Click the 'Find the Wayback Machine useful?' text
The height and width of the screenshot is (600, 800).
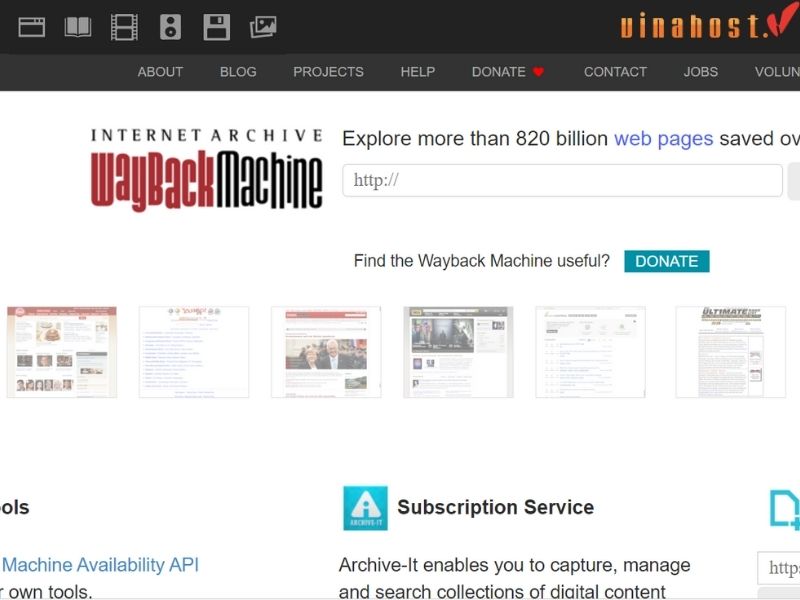tap(482, 261)
